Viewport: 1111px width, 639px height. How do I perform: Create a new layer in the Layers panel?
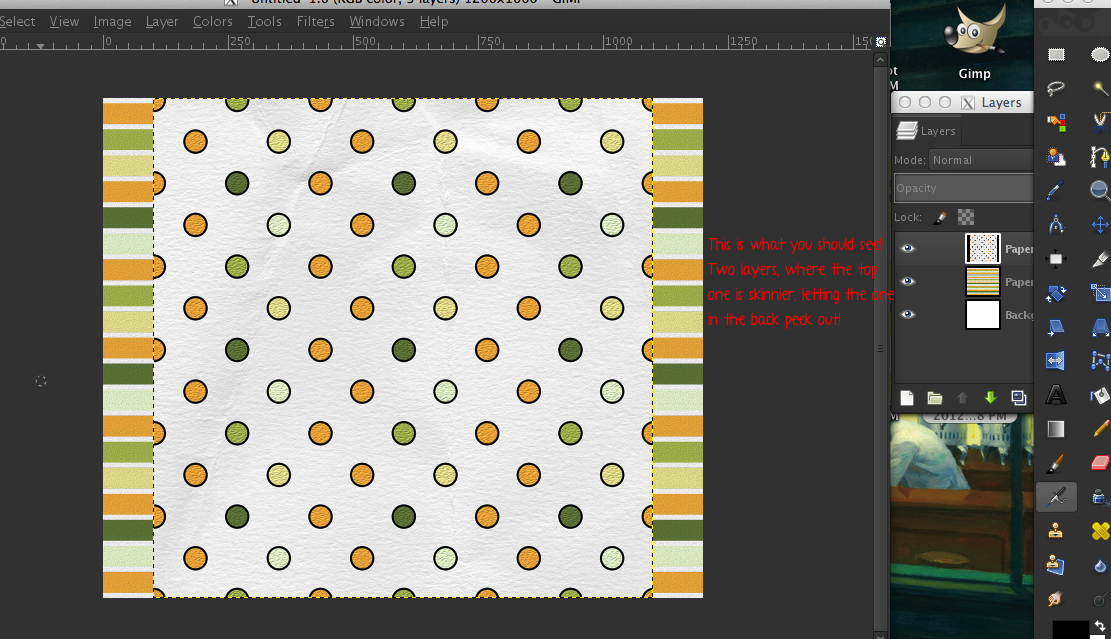pyautogui.click(x=906, y=397)
